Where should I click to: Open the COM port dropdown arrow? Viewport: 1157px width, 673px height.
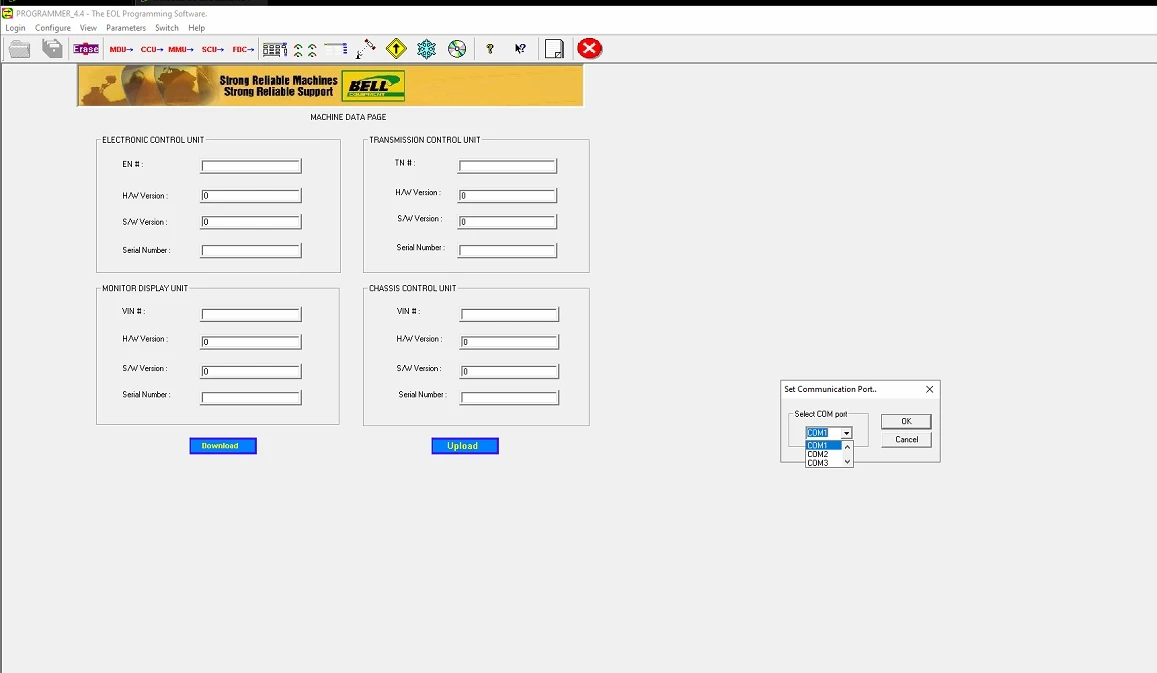tap(846, 433)
